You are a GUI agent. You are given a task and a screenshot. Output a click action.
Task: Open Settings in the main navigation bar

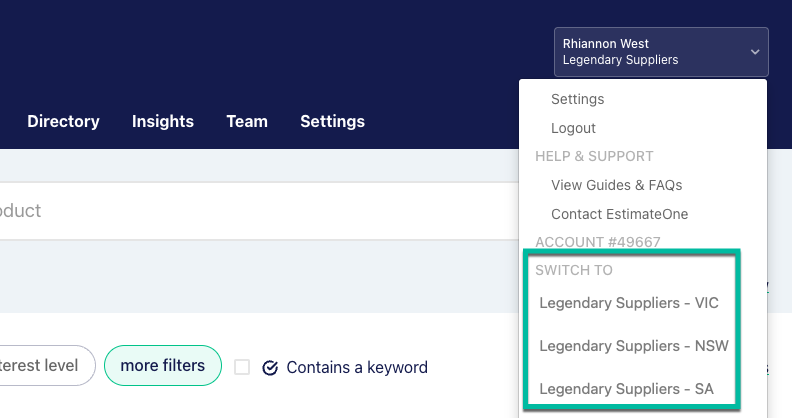[x=332, y=121]
